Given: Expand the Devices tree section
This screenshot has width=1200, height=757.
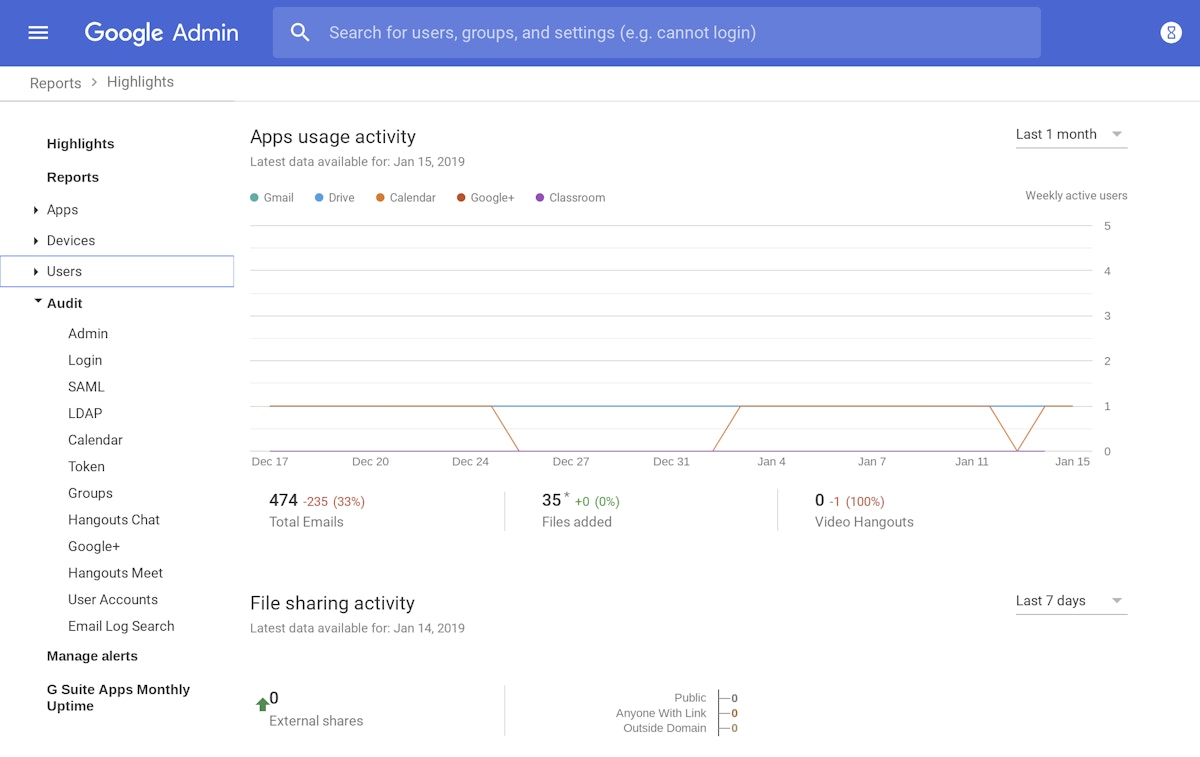Looking at the screenshot, I should coord(36,241).
